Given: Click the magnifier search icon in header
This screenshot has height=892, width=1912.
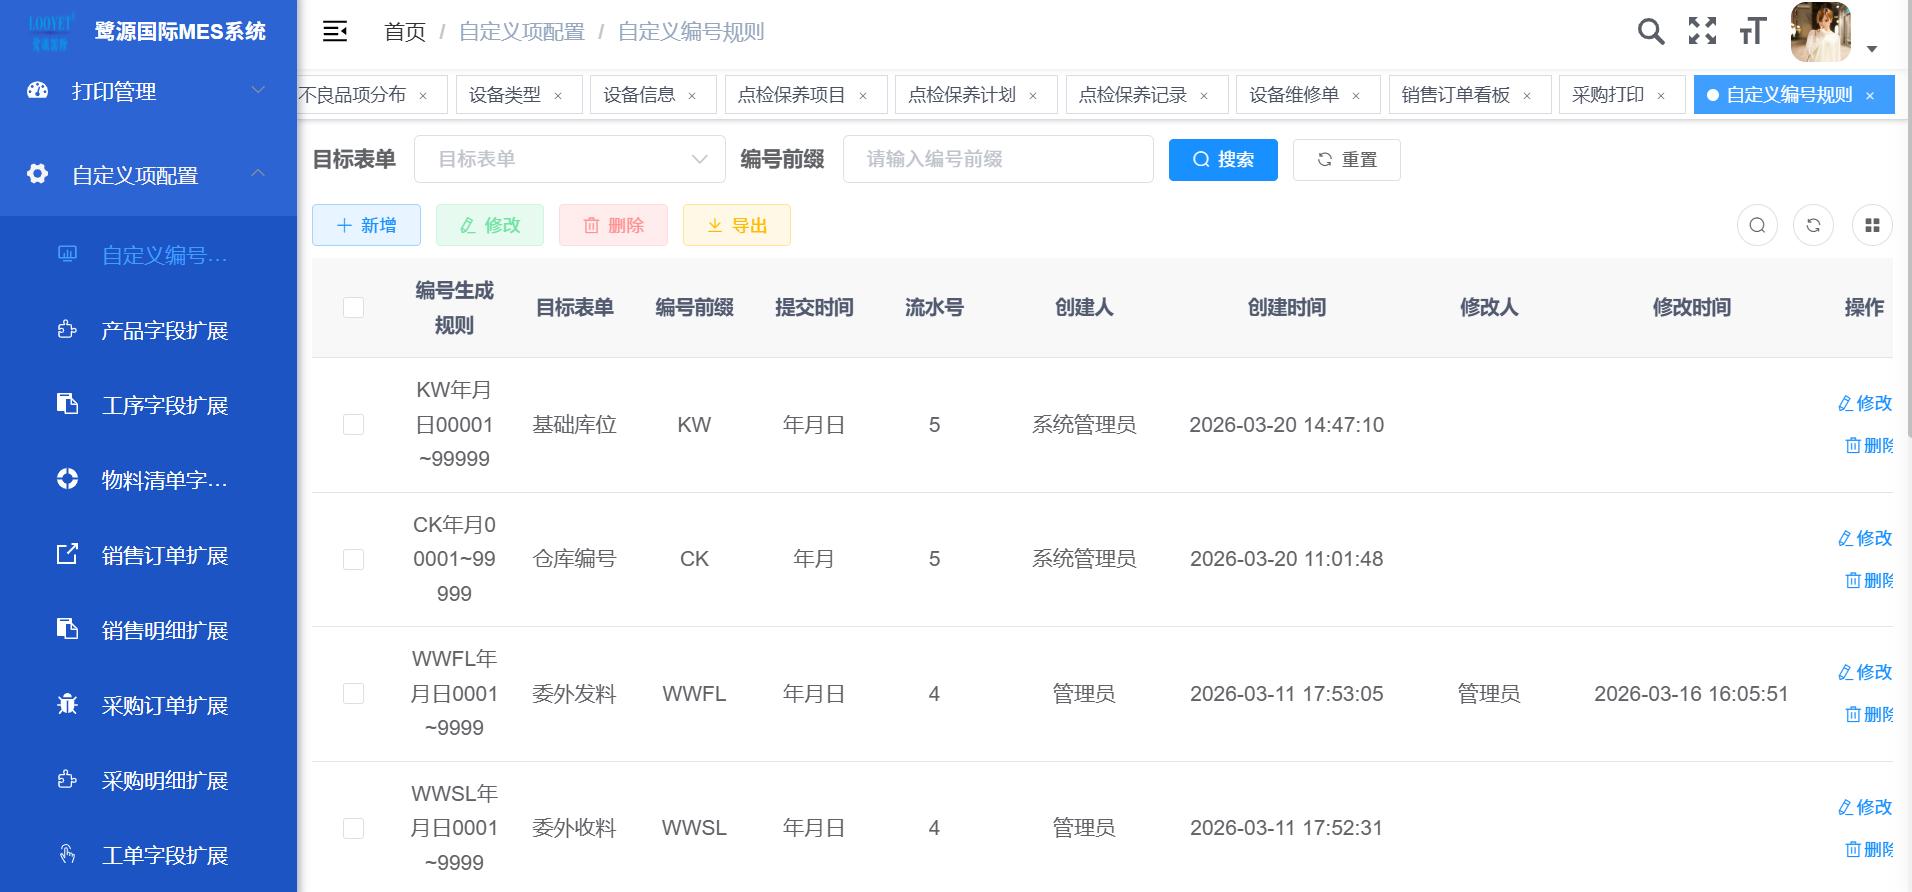Looking at the screenshot, I should [1651, 32].
